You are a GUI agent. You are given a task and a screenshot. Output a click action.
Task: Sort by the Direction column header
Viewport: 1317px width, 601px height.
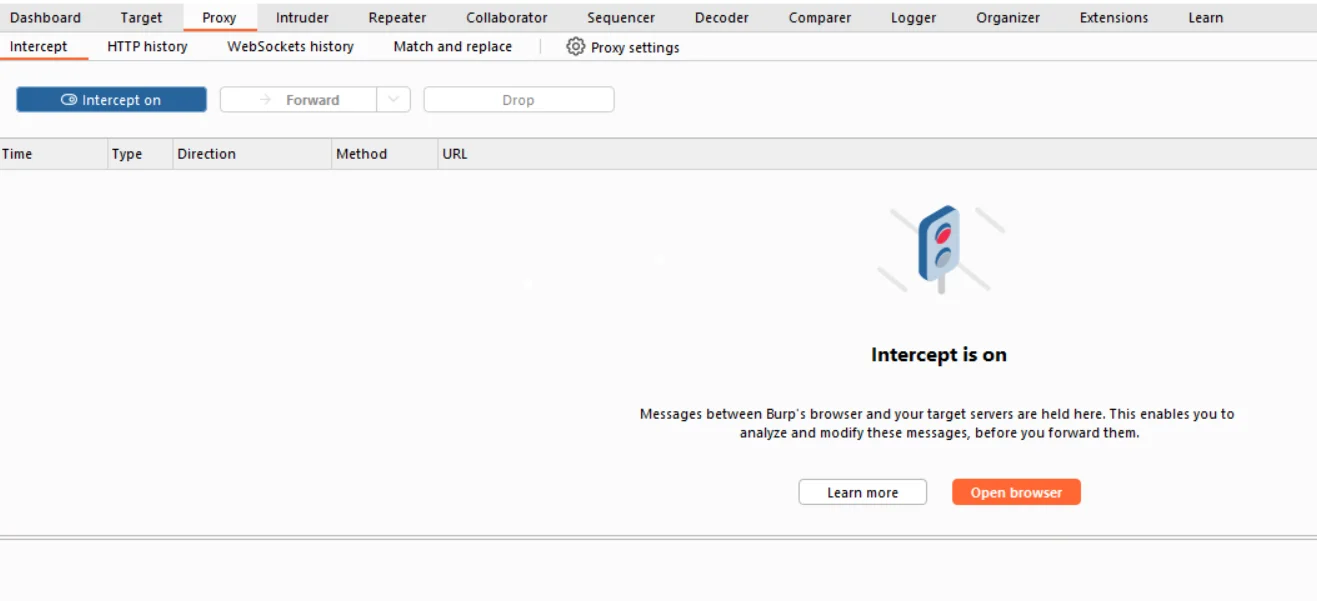coord(252,154)
